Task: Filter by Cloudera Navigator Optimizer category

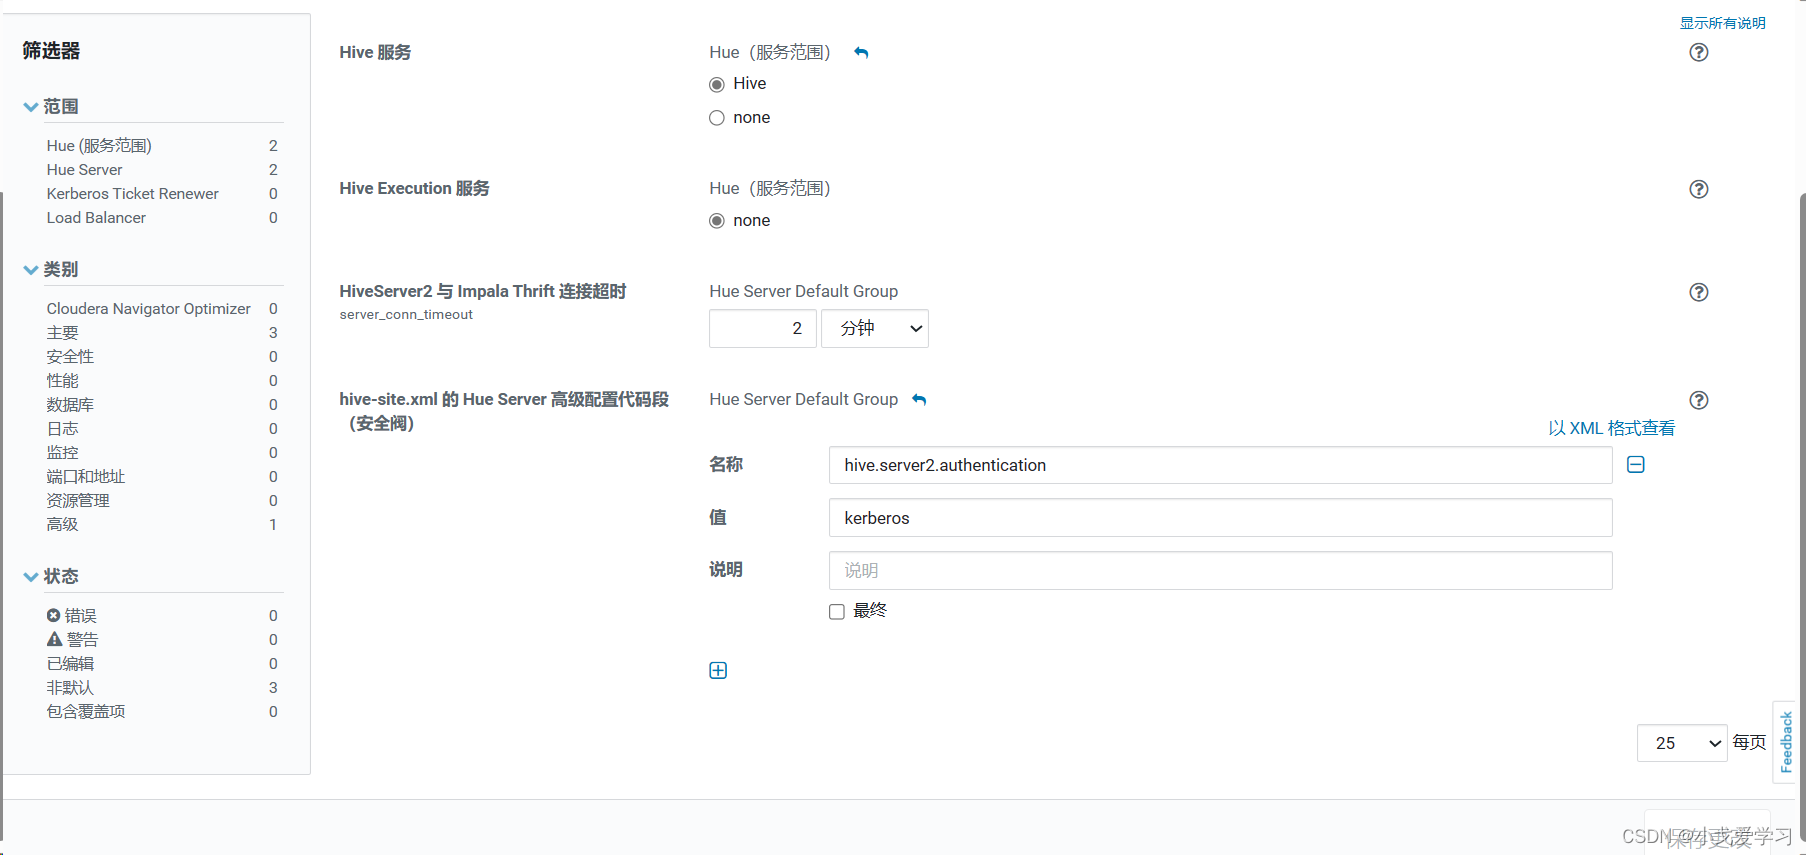Action: pyautogui.click(x=148, y=309)
